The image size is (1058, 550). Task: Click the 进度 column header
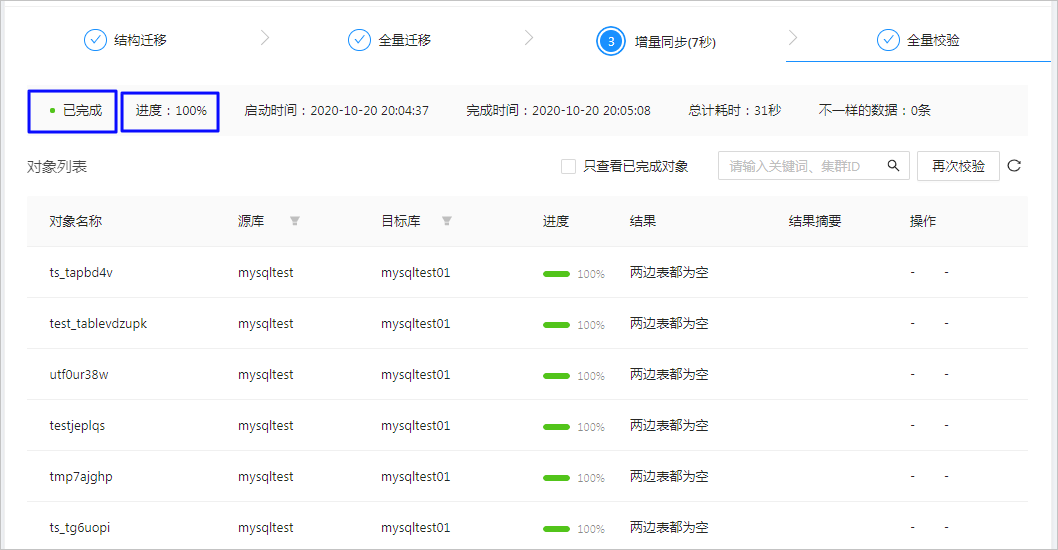click(556, 221)
